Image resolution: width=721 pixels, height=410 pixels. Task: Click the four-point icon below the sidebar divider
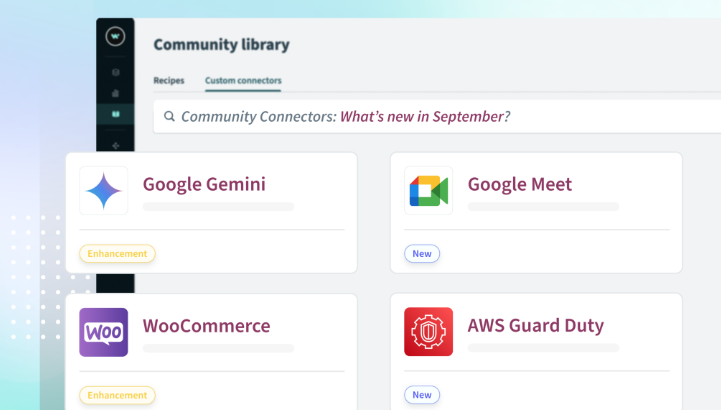tap(115, 147)
